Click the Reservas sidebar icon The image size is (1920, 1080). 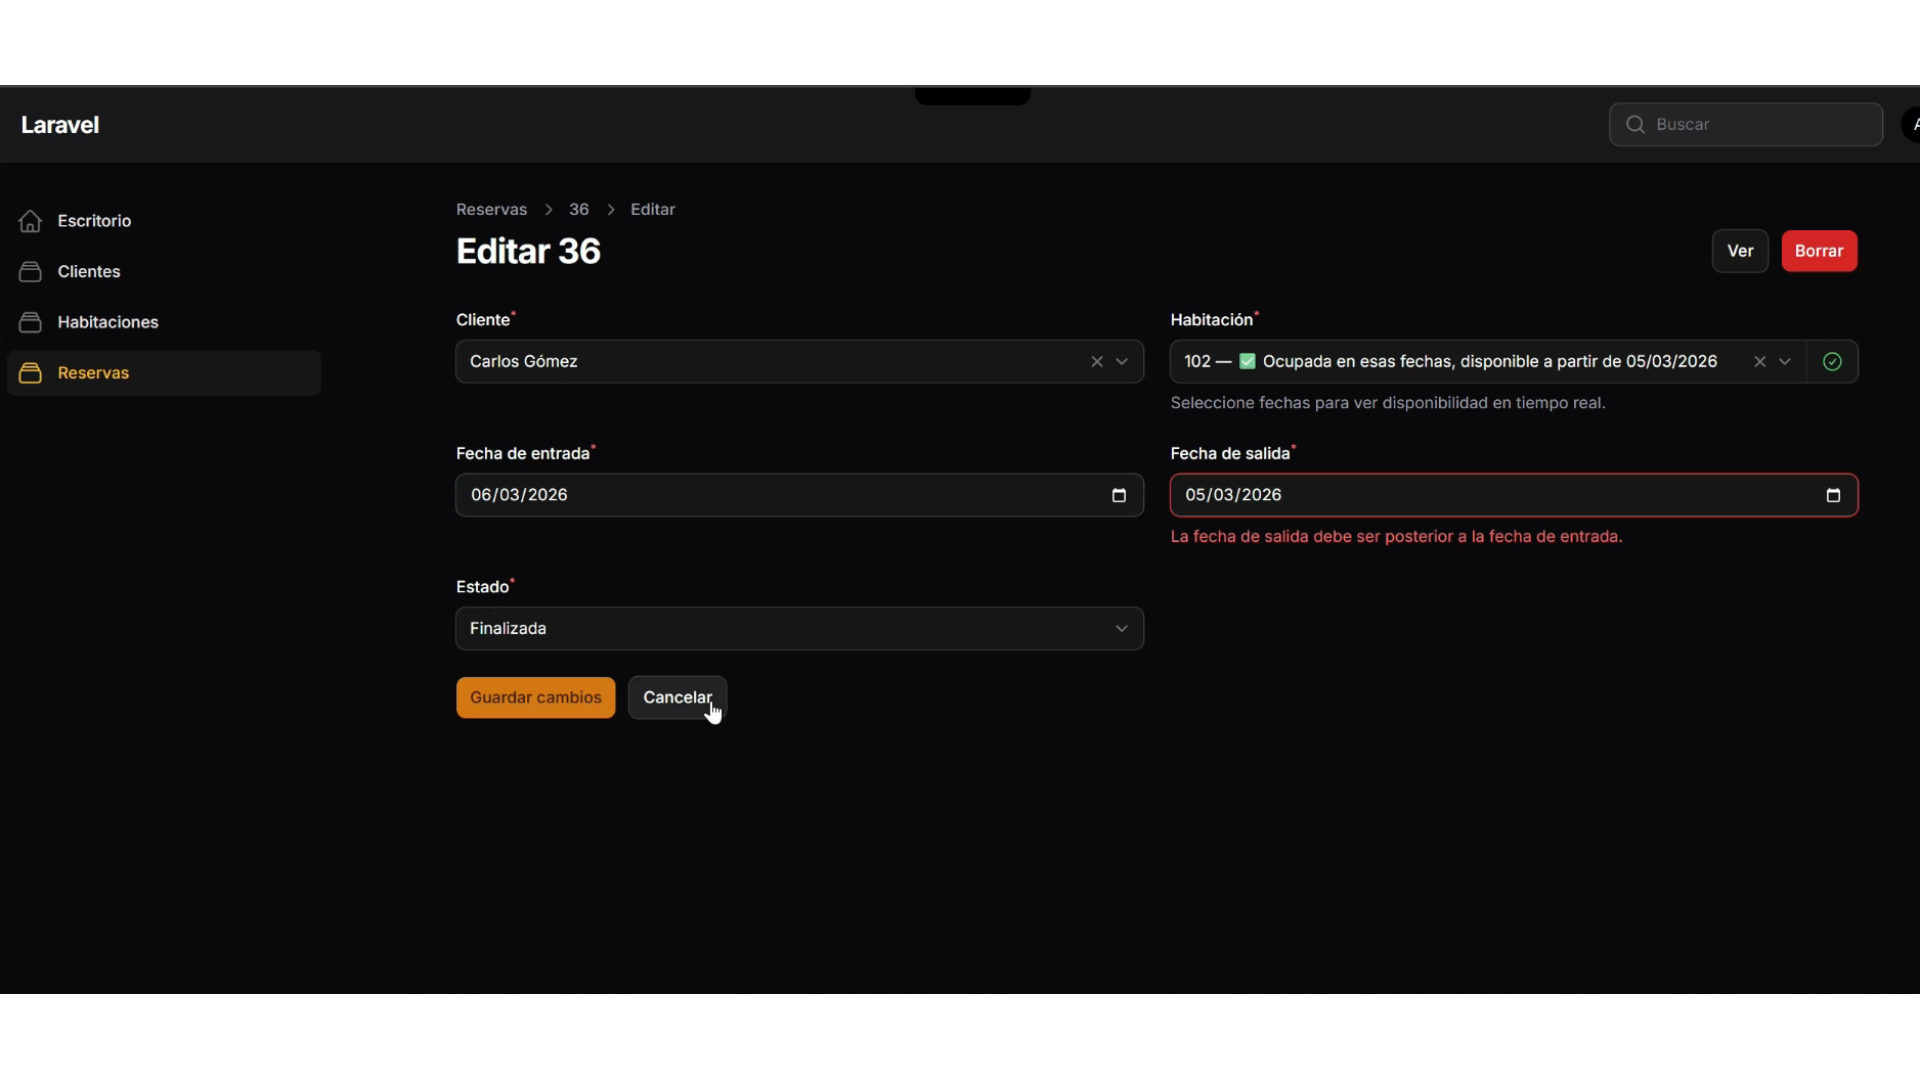[x=30, y=373]
